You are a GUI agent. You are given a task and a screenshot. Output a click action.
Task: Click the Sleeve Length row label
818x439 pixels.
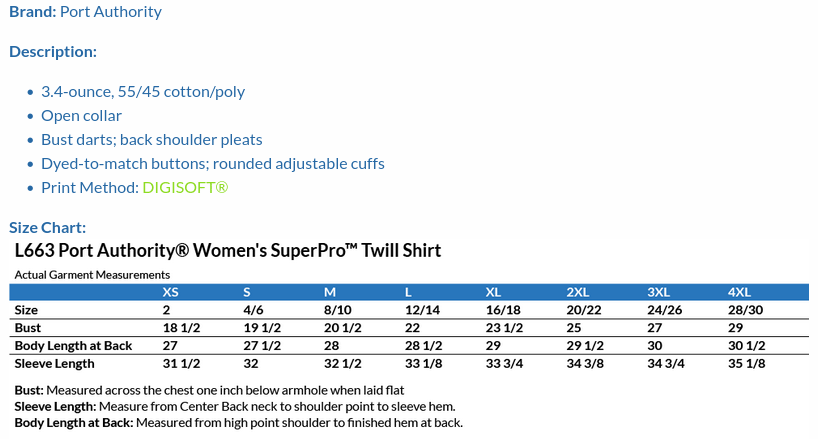coord(54,364)
